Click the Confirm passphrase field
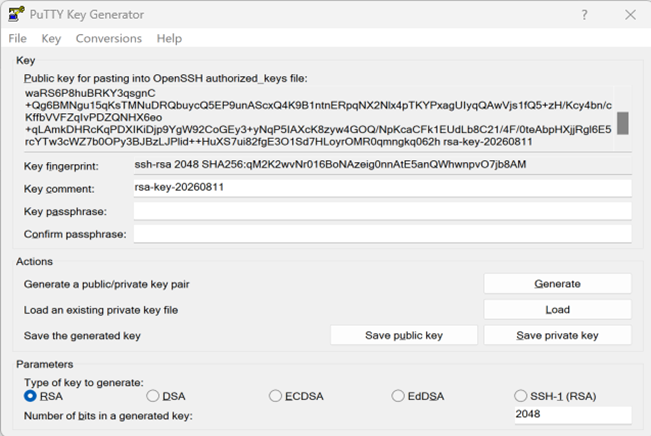 [382, 234]
